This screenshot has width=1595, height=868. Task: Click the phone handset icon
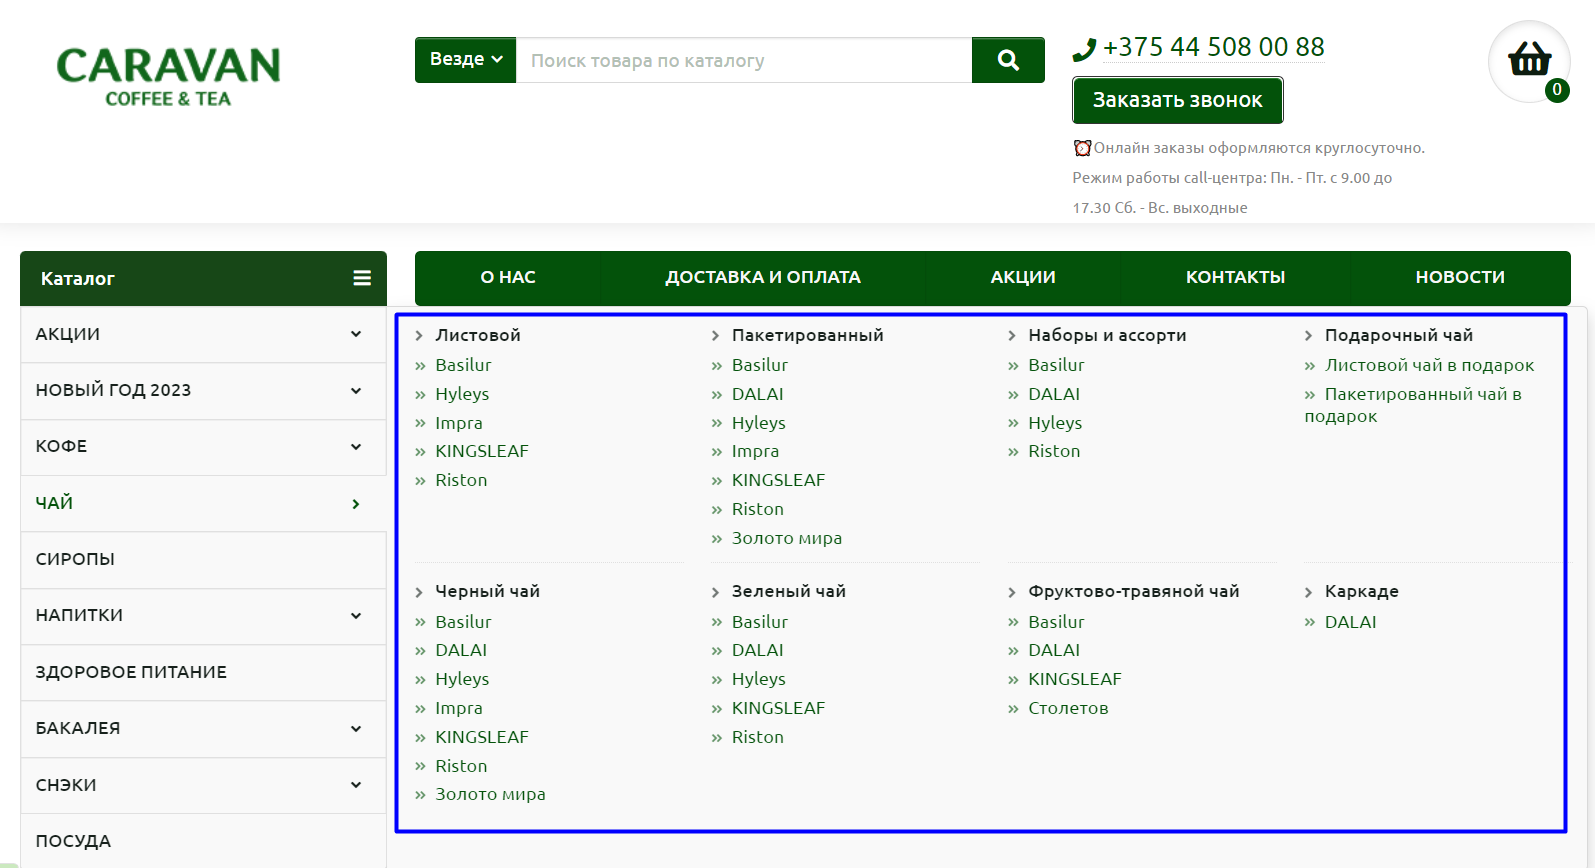pyautogui.click(x=1084, y=49)
